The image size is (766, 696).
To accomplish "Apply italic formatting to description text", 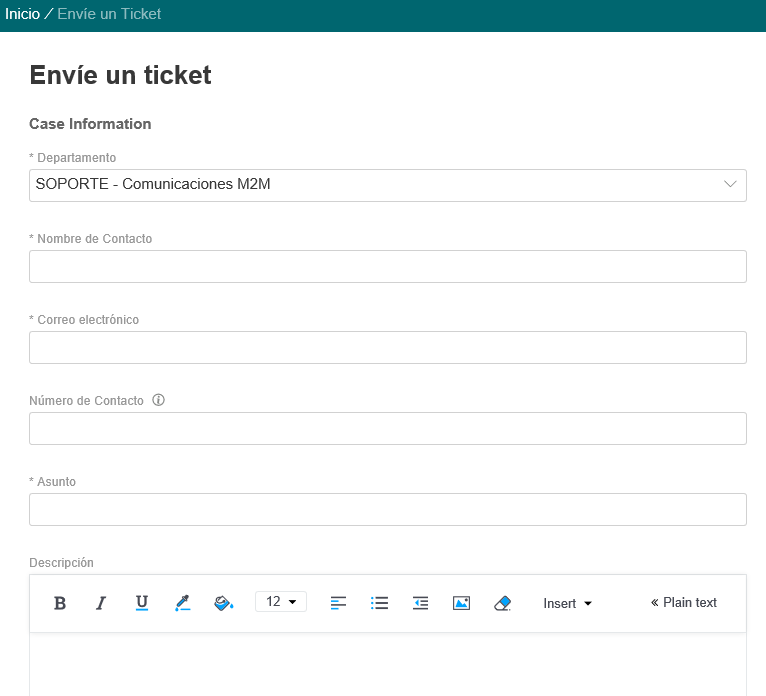I will click(101, 603).
